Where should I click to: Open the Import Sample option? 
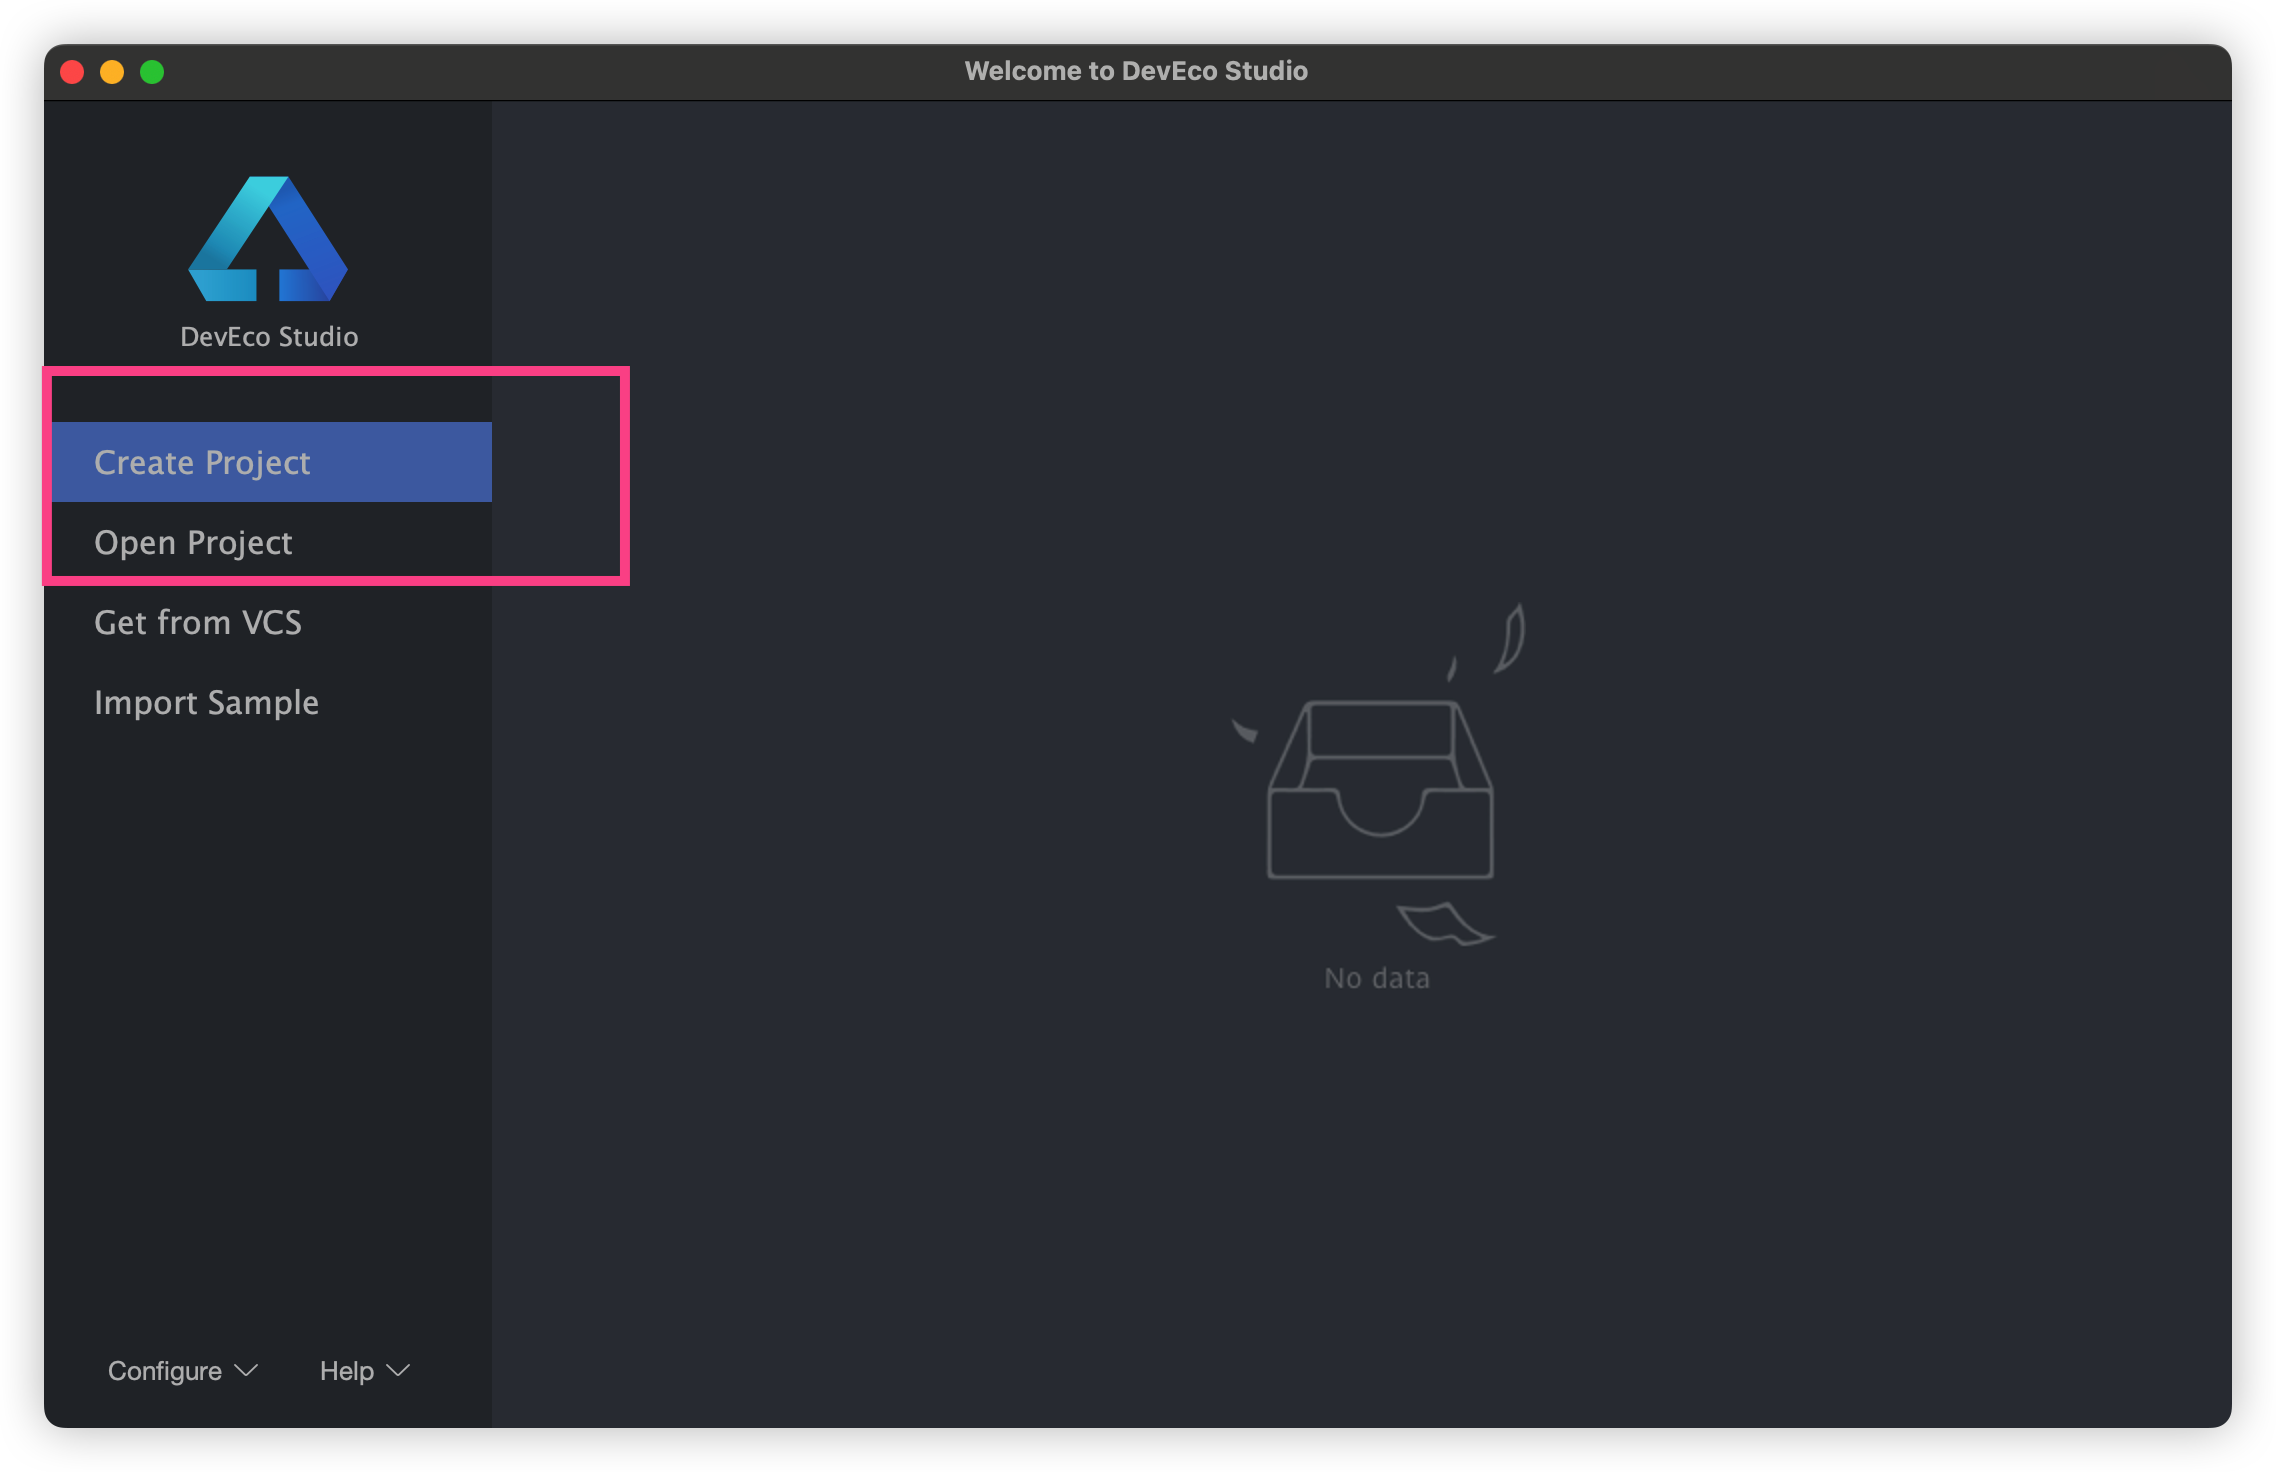point(206,702)
